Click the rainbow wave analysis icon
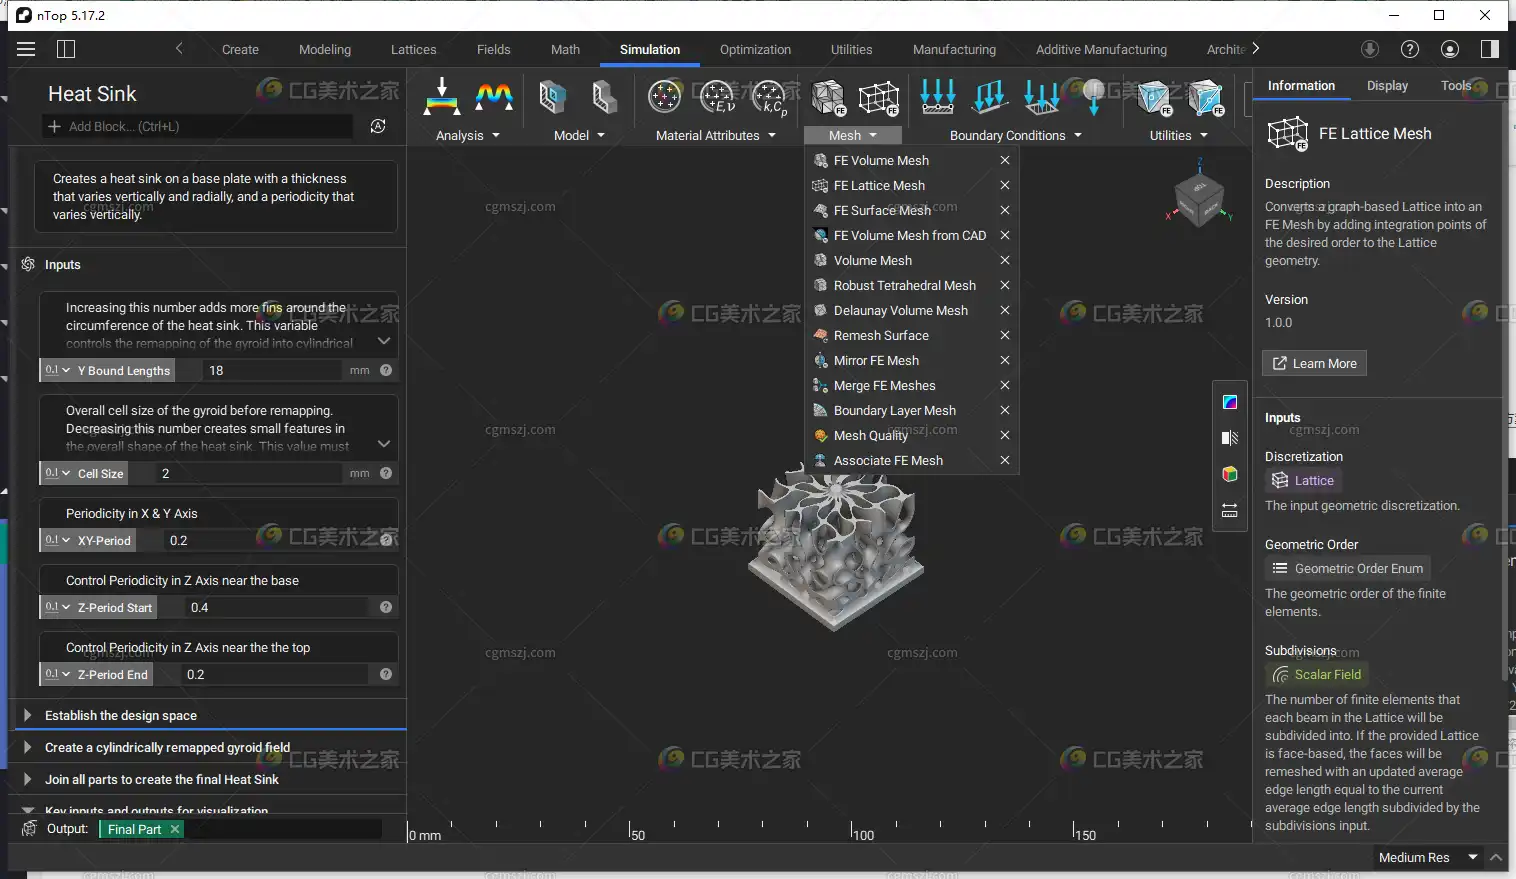The image size is (1516, 879). click(494, 97)
